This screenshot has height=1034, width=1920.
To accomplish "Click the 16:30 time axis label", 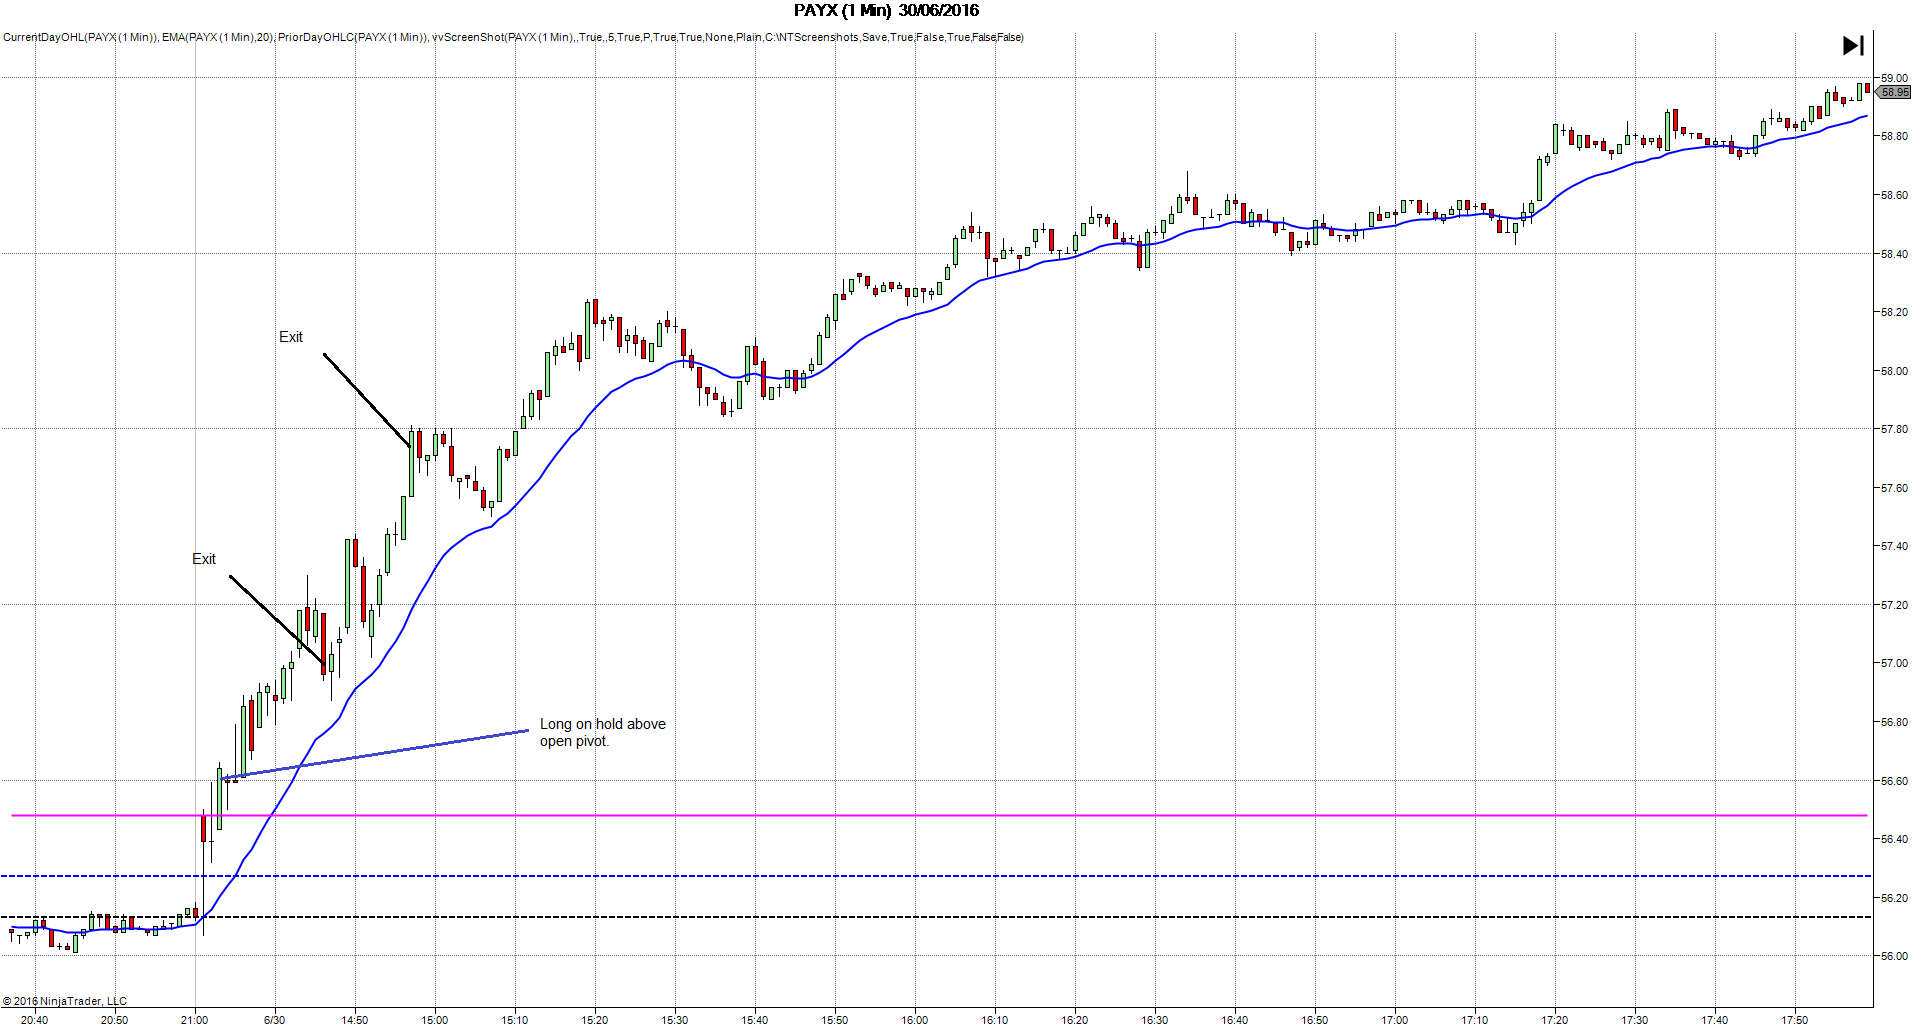I will click(1154, 1020).
